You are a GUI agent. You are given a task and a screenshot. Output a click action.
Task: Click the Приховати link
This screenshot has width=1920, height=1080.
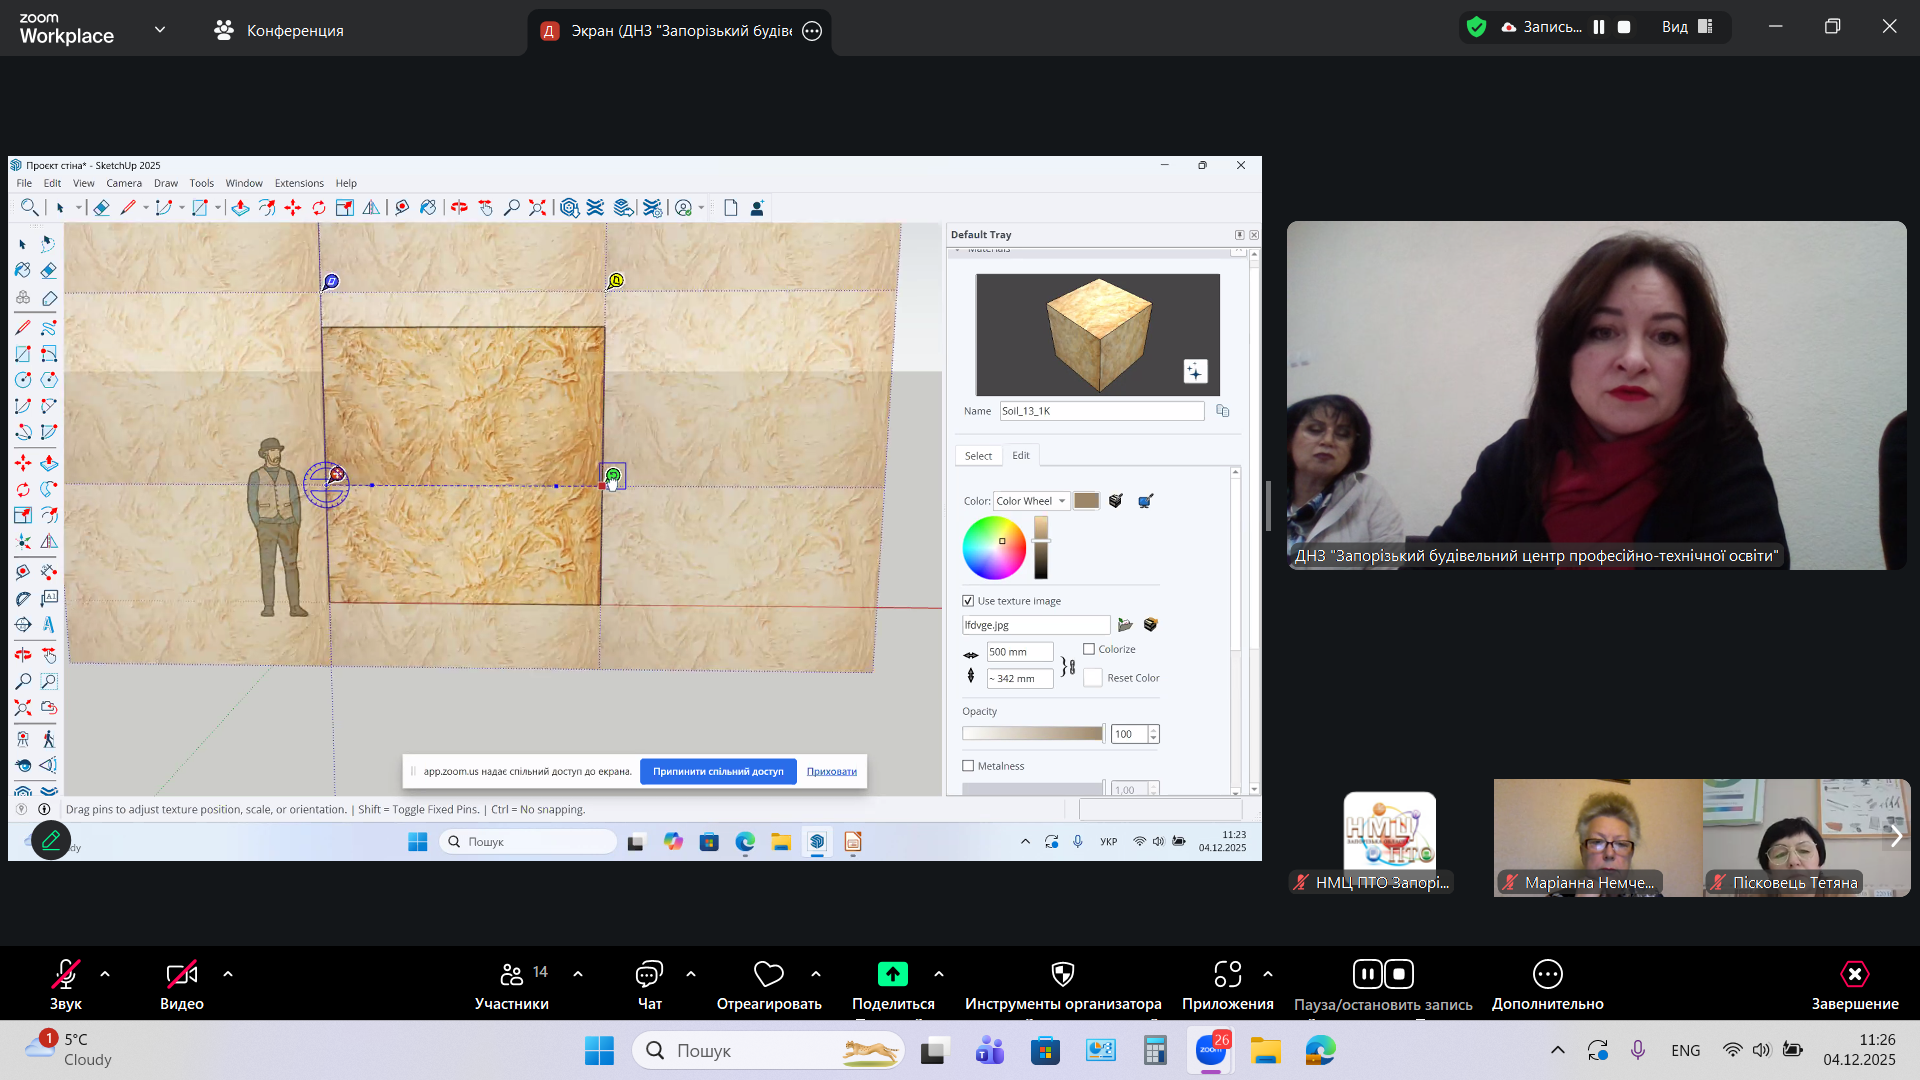pos(832,772)
